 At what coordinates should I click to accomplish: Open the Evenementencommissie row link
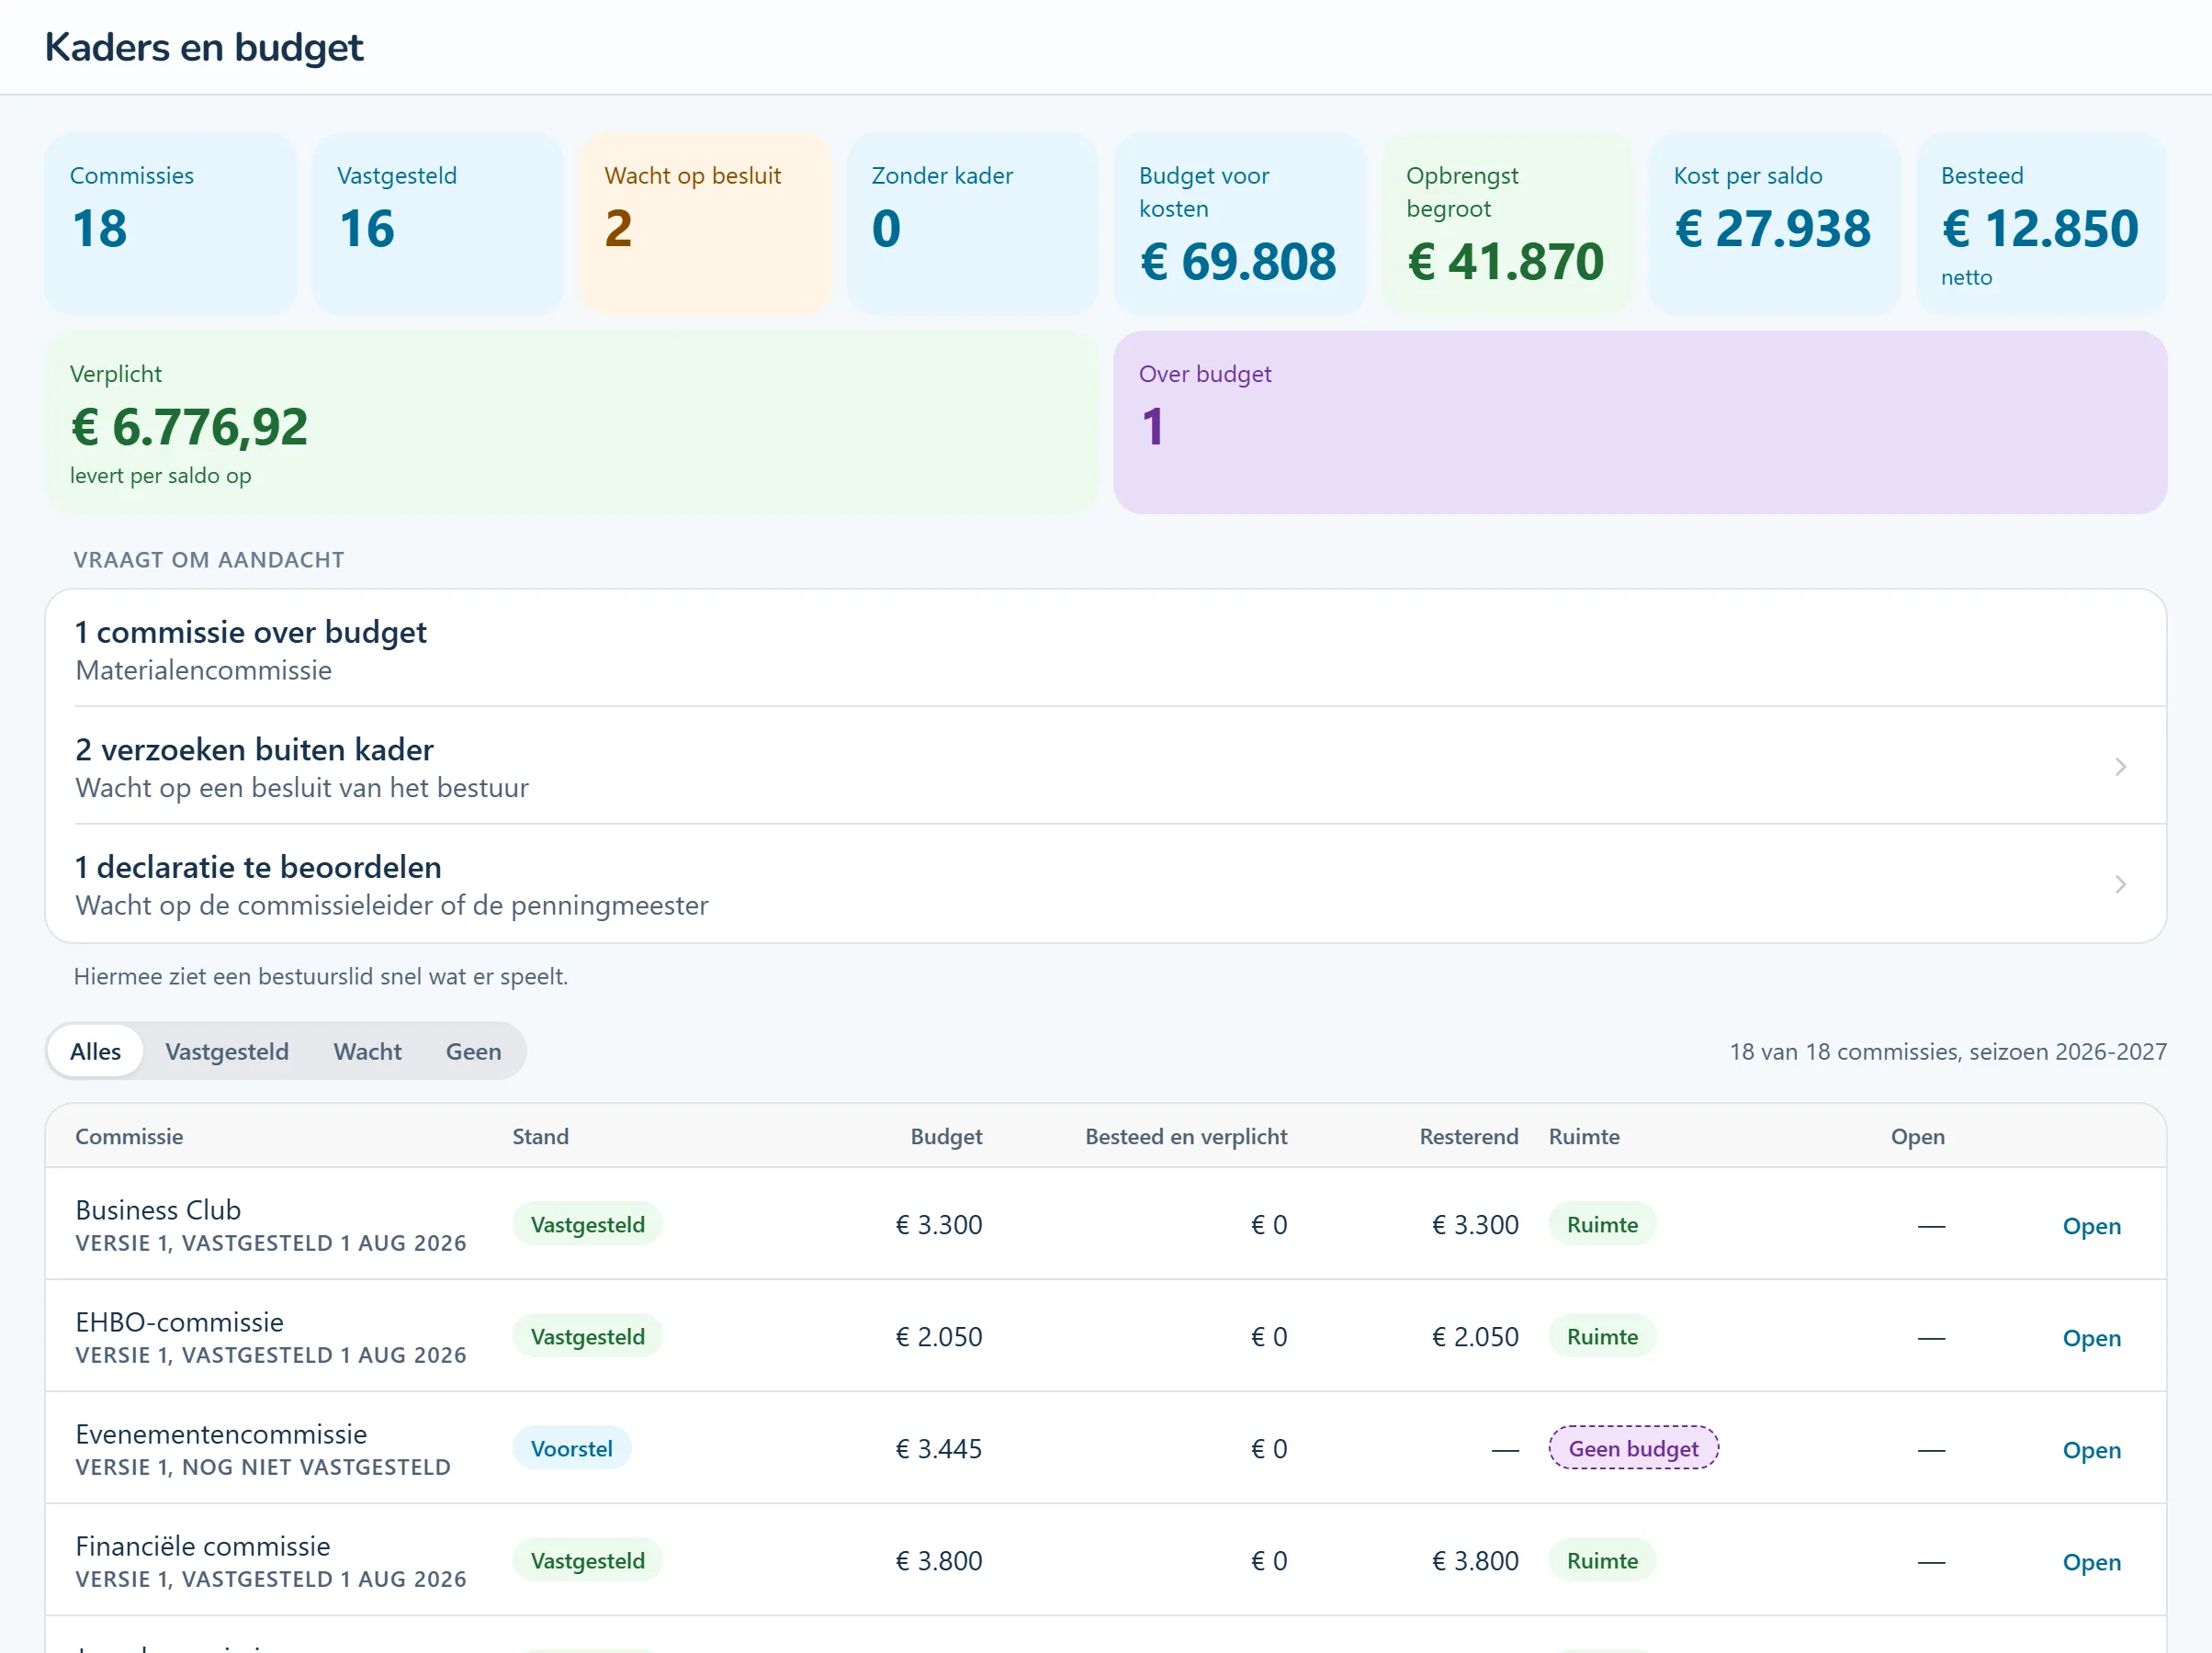pos(2091,1449)
